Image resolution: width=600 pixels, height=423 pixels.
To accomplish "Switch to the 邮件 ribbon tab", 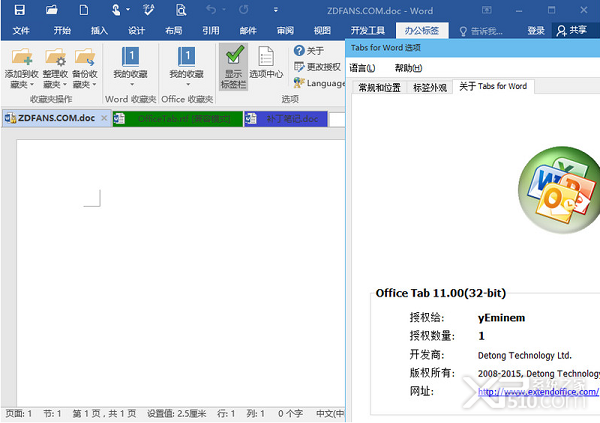I will click(248, 31).
